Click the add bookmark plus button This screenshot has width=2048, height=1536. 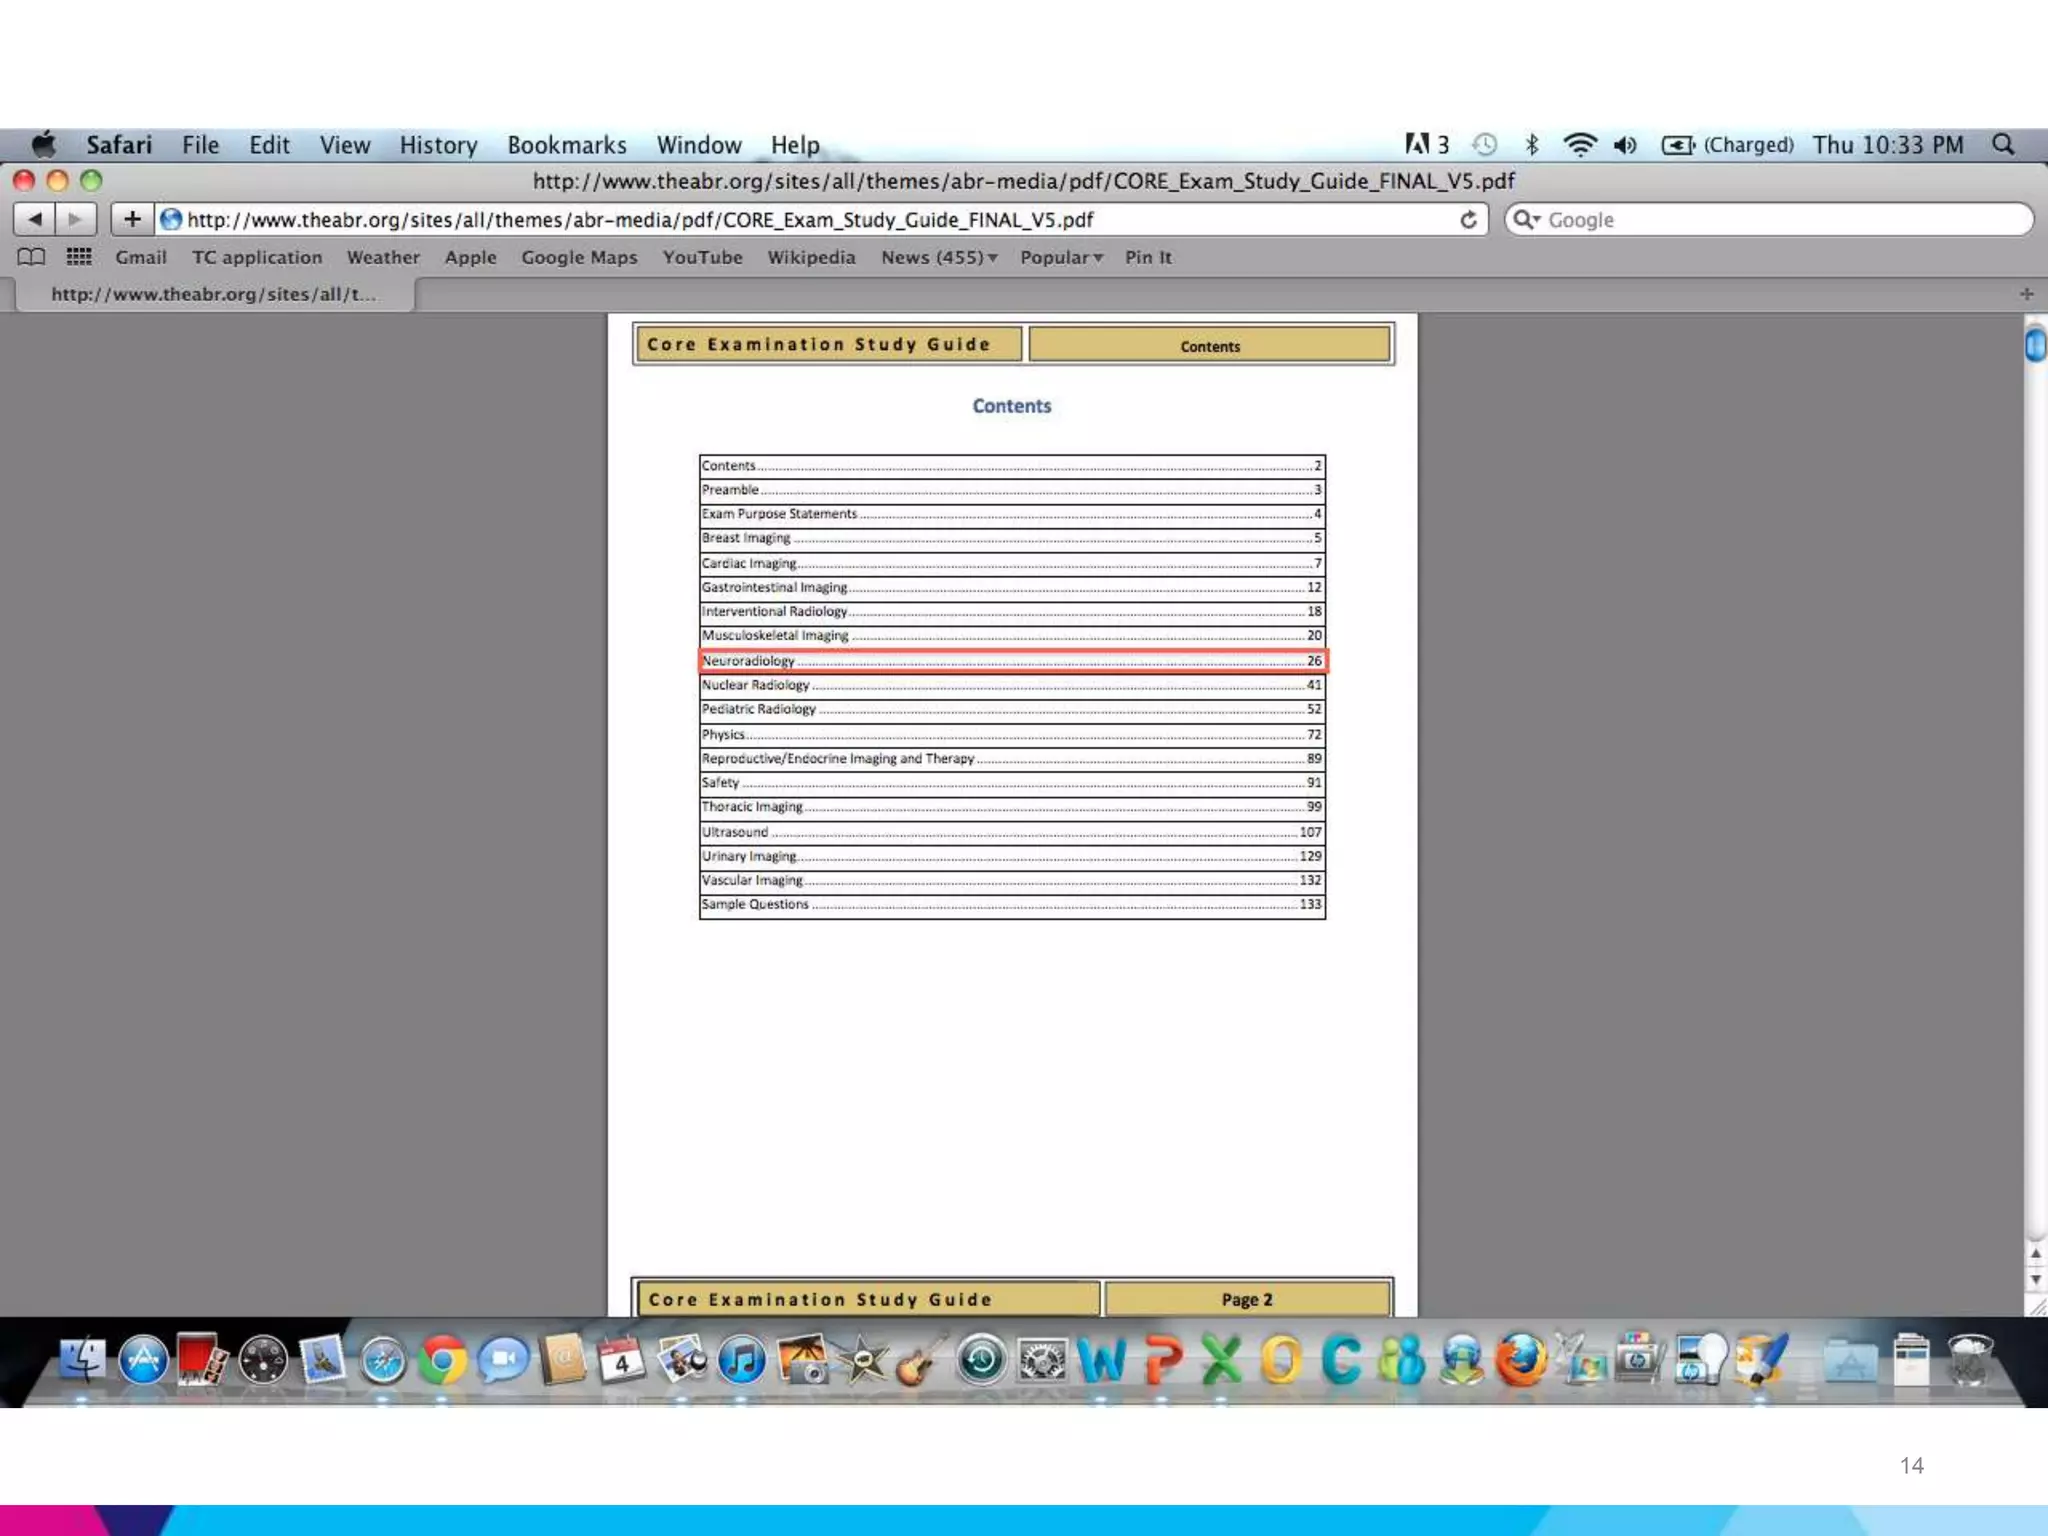pyautogui.click(x=132, y=219)
